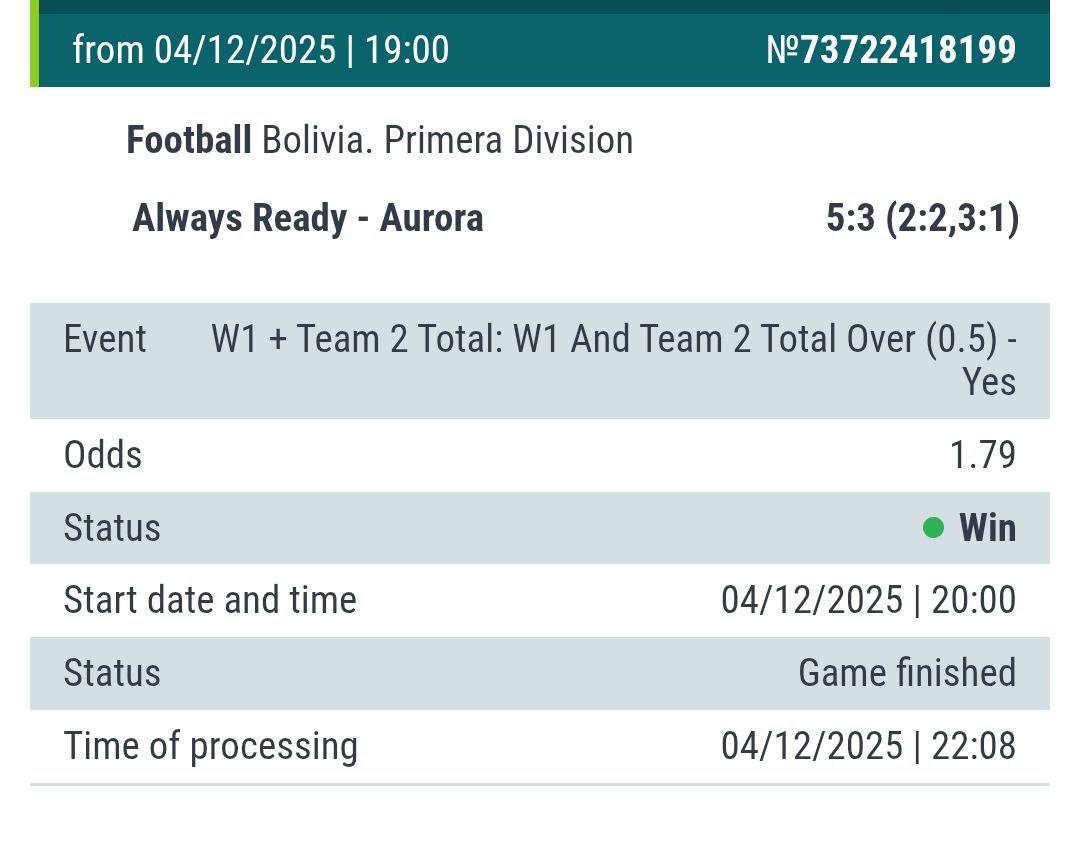This screenshot has height=846, width=1080.
Task: Click the Status label beside Game finished
Action: (112, 673)
